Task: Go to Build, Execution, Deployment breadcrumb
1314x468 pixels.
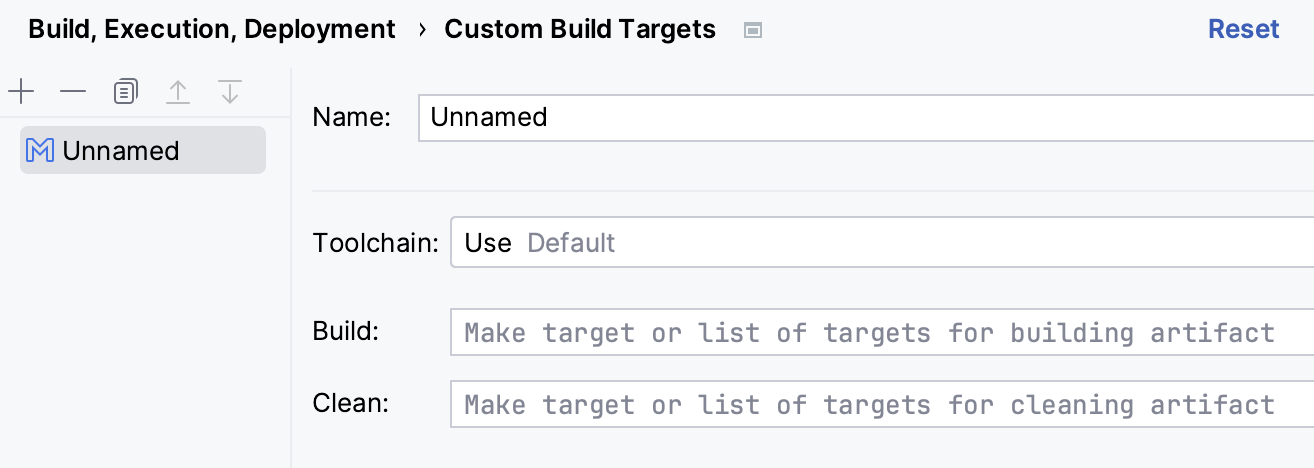Action: click(x=212, y=29)
